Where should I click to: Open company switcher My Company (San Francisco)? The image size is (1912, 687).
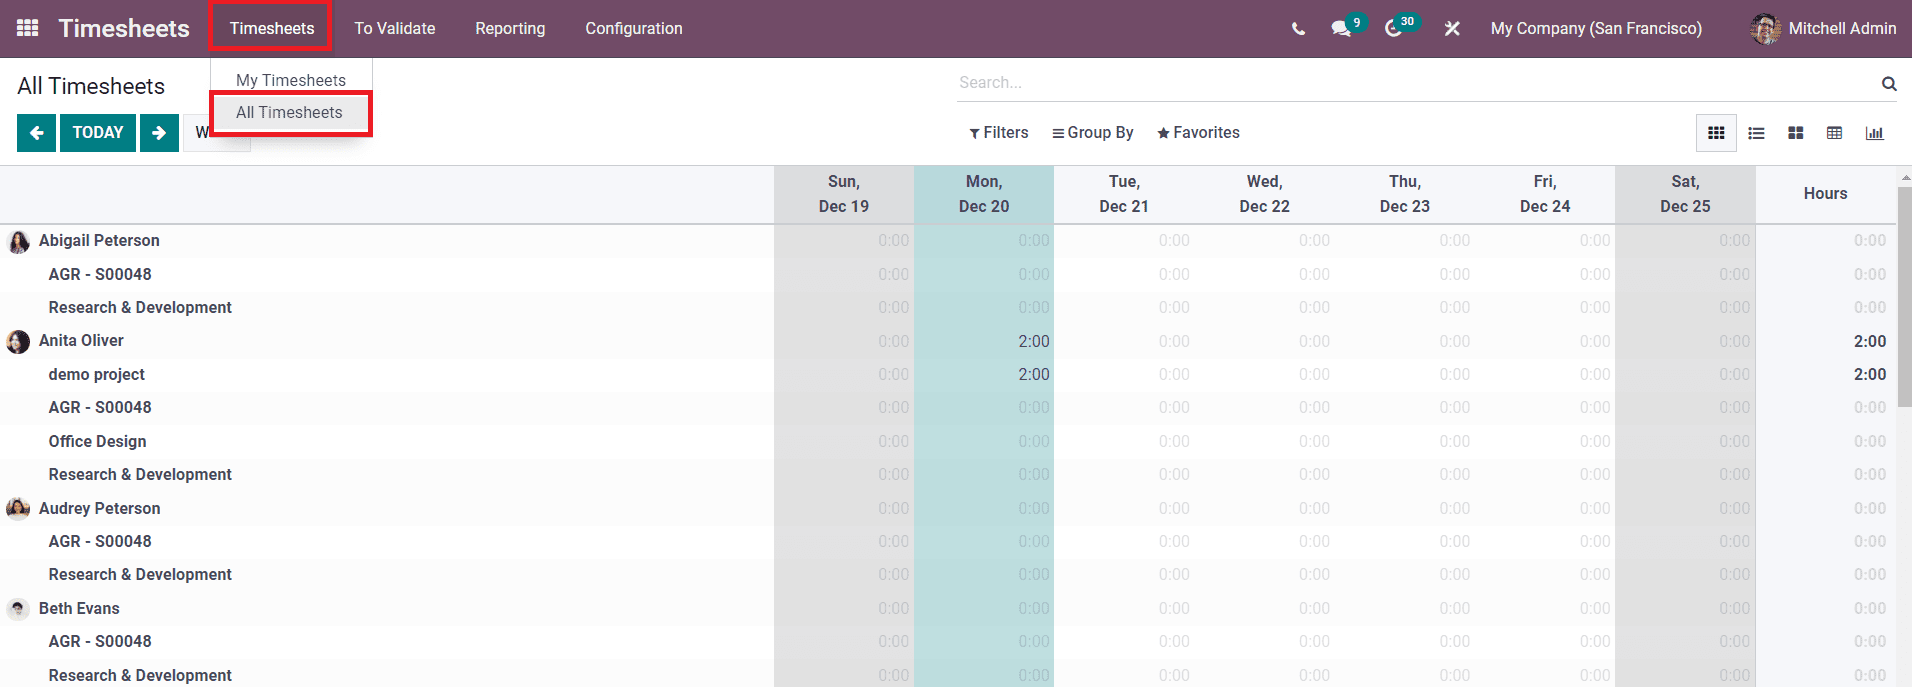pos(1596,29)
